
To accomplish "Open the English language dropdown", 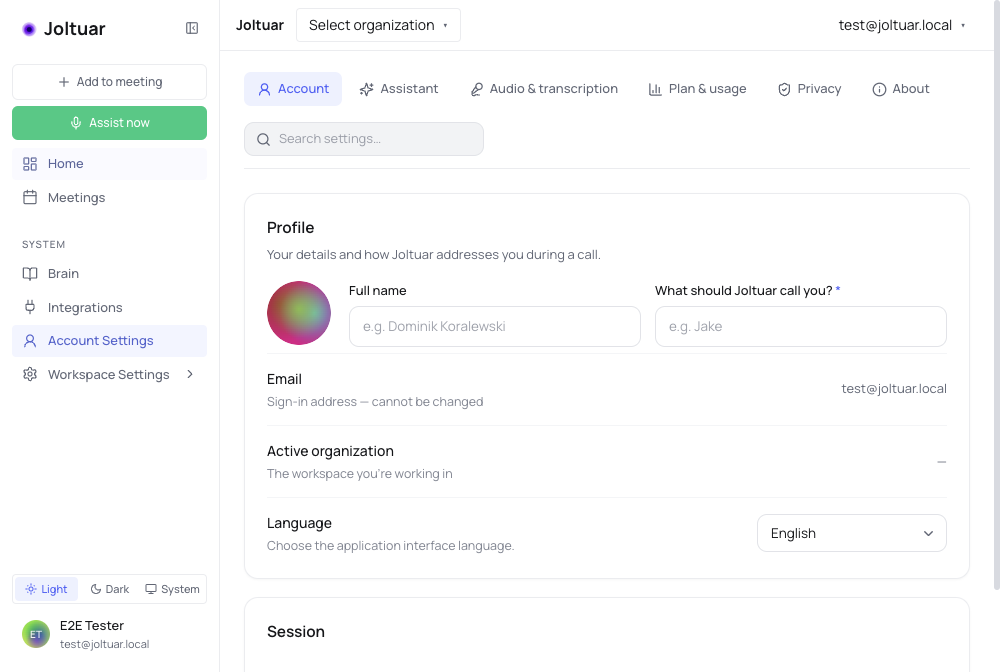I will click(851, 533).
